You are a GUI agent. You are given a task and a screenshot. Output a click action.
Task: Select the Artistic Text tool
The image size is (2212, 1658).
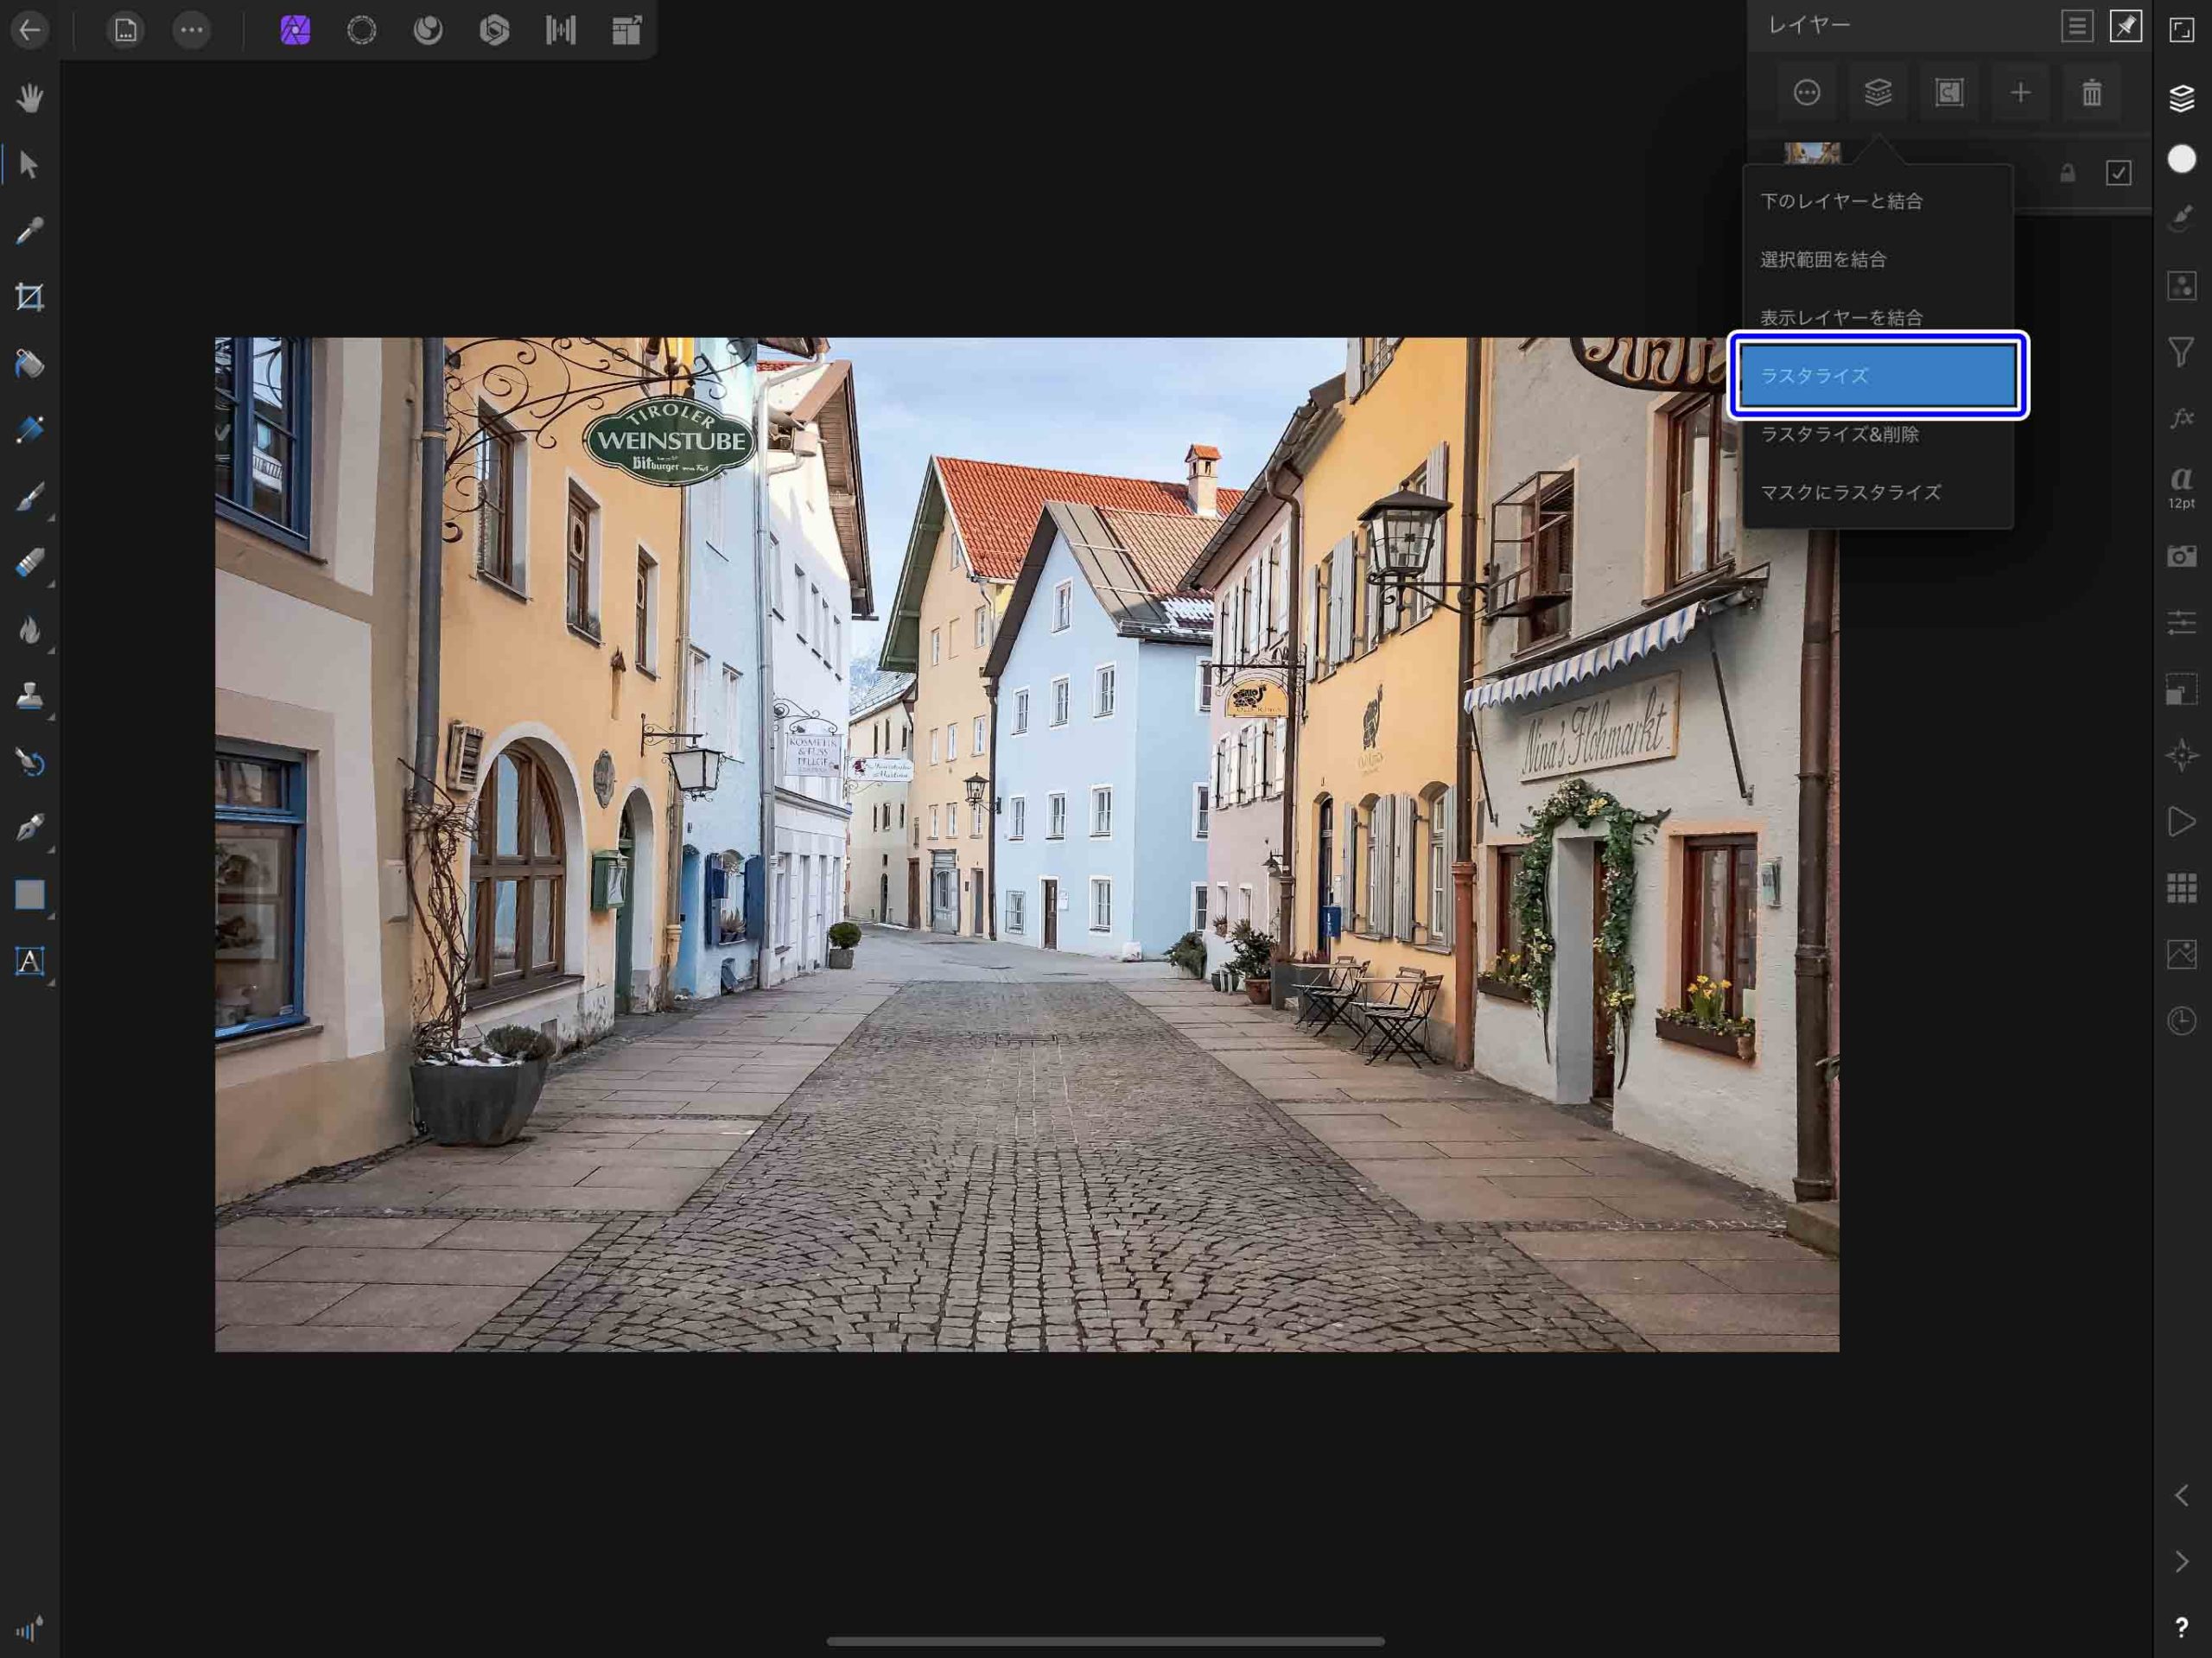(29, 961)
